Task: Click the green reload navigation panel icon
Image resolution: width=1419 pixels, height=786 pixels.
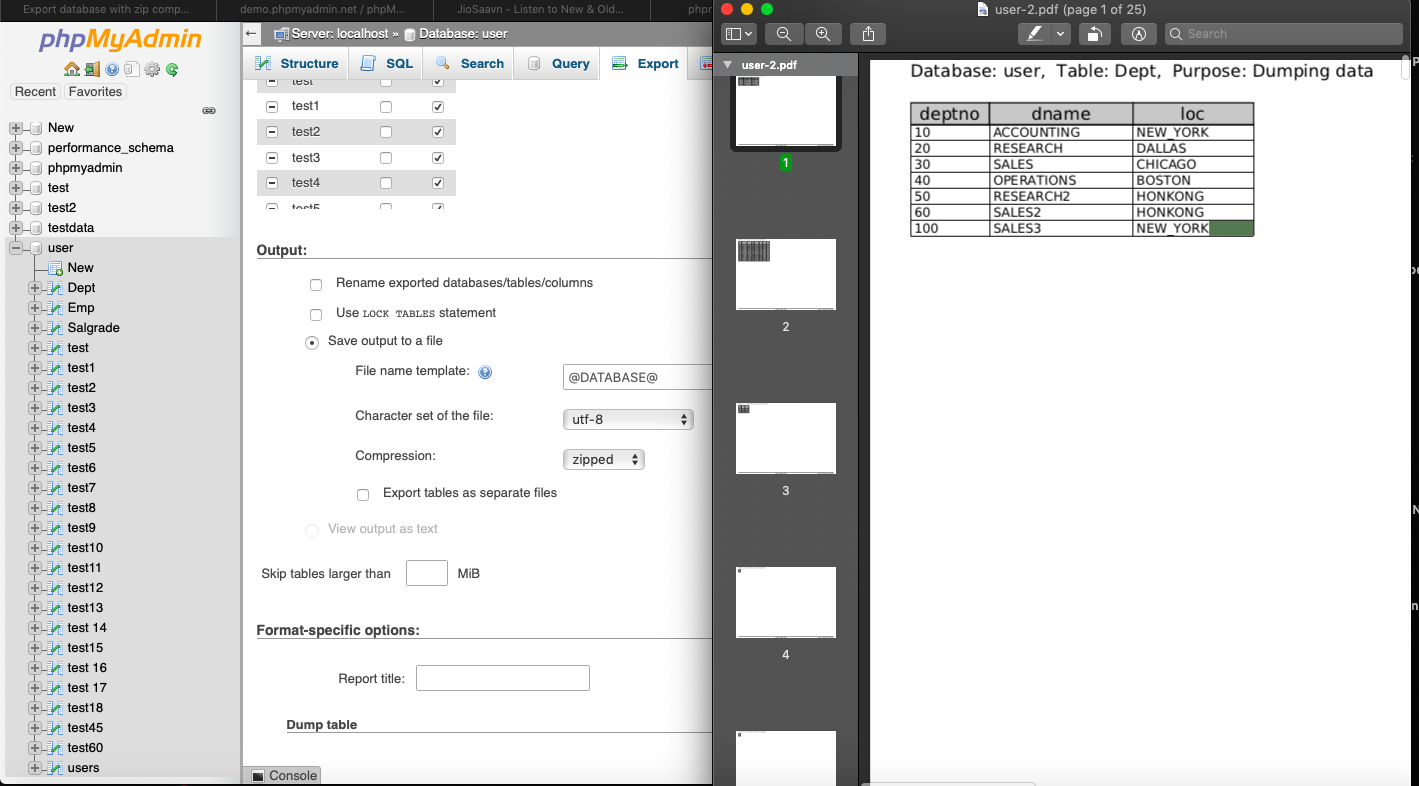Action: coord(172,69)
